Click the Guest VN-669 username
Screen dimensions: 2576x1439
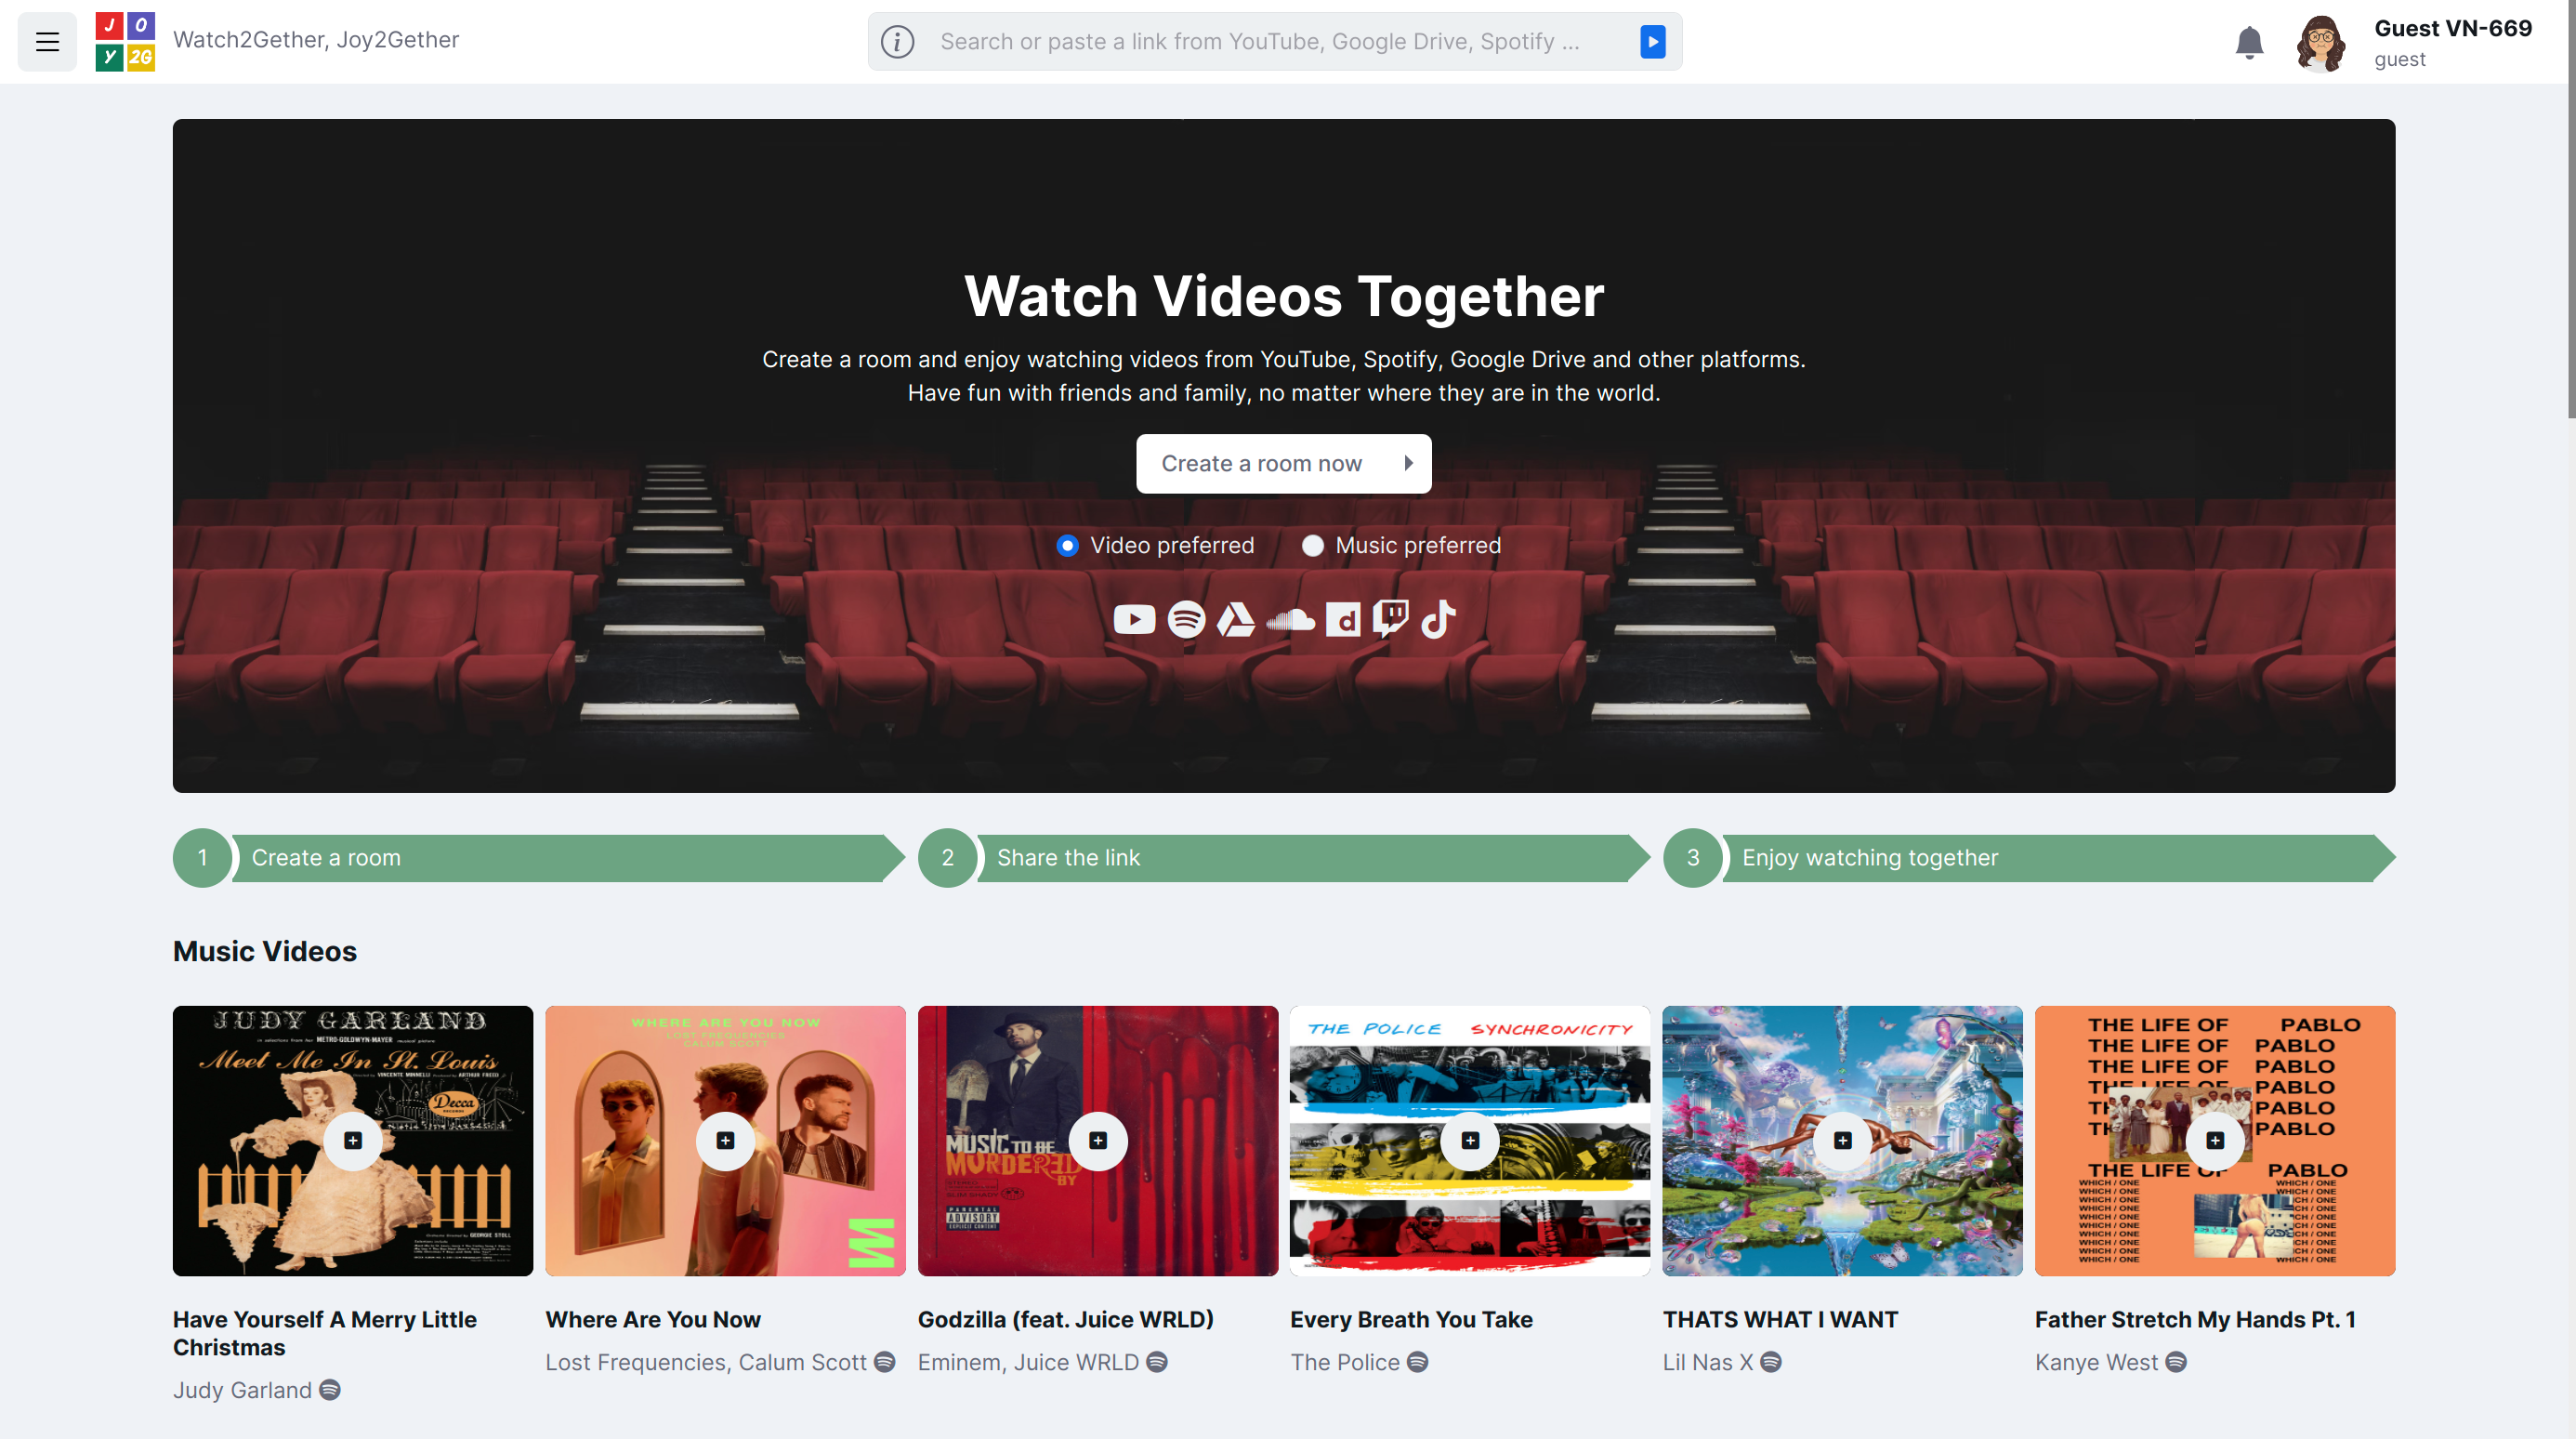tap(2453, 28)
